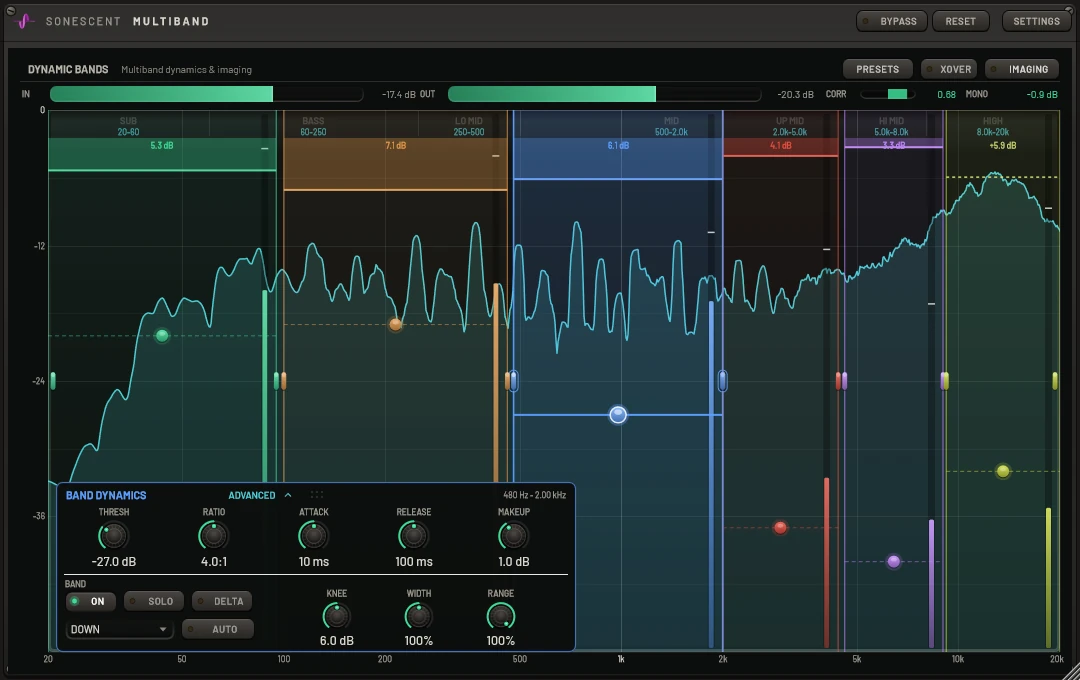This screenshot has width=1080, height=680.
Task: Select the MID 500-2.0k band header
Action: pos(671,126)
